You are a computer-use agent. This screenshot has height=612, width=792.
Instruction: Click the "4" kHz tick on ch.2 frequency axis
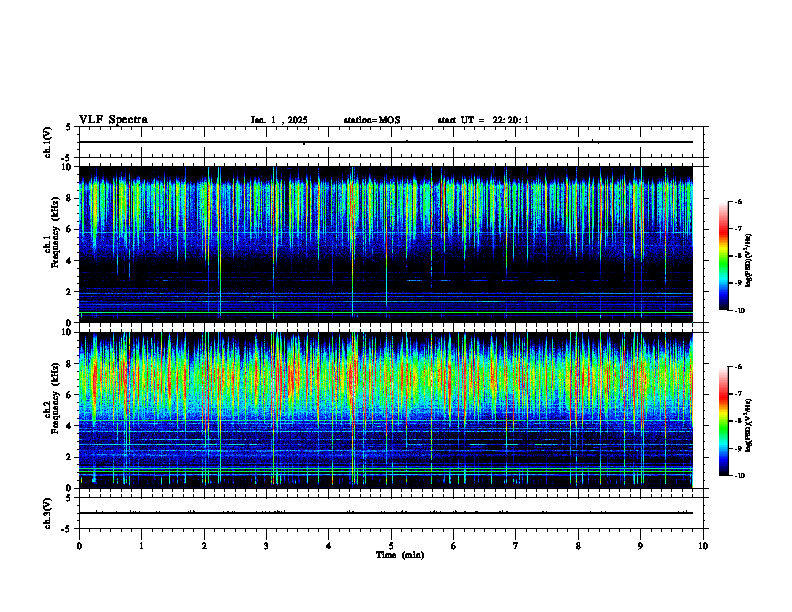[x=70, y=426]
